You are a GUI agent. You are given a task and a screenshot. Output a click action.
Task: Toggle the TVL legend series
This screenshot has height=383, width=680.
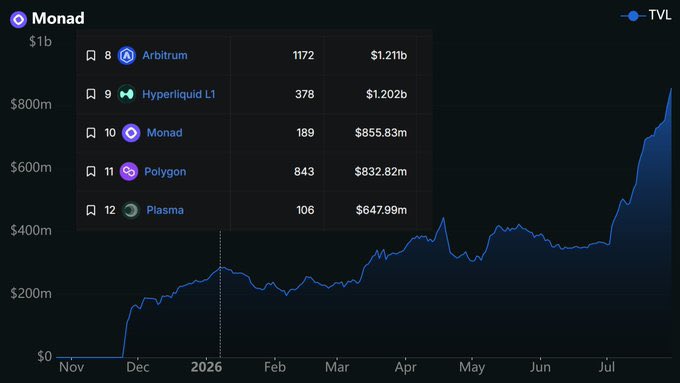646,16
